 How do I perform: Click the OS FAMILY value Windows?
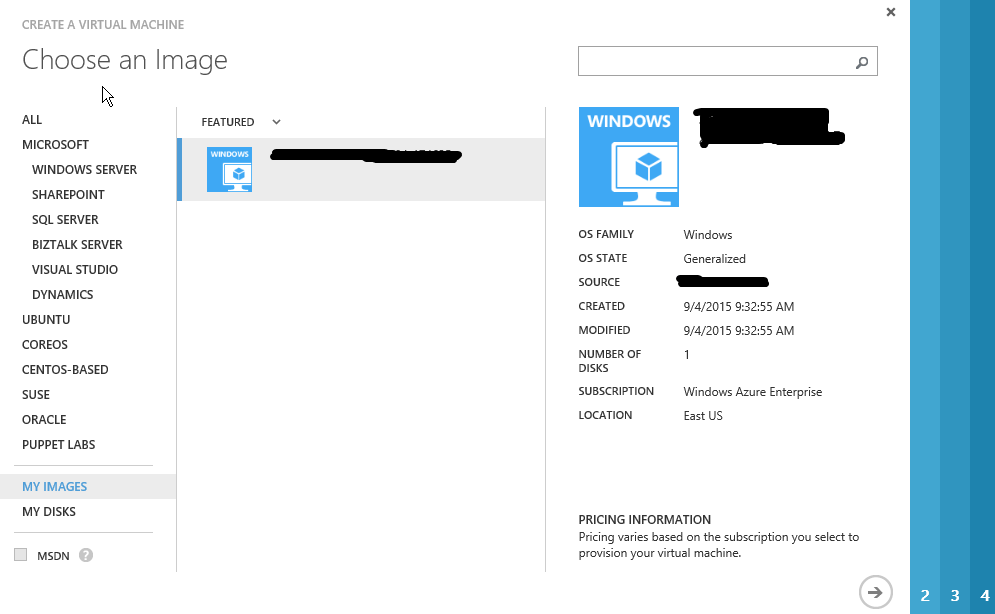tap(708, 235)
